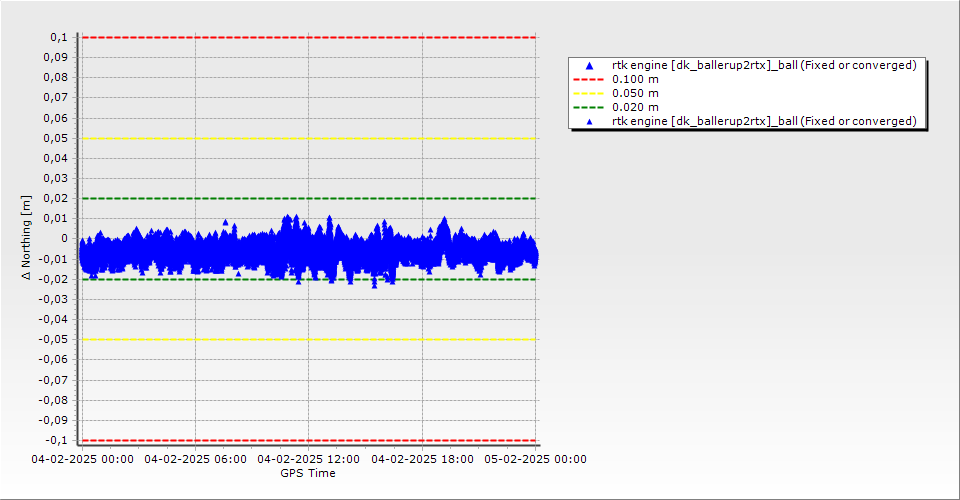
Task: Select the '0.020 m' legend entry
Action: click(635, 108)
